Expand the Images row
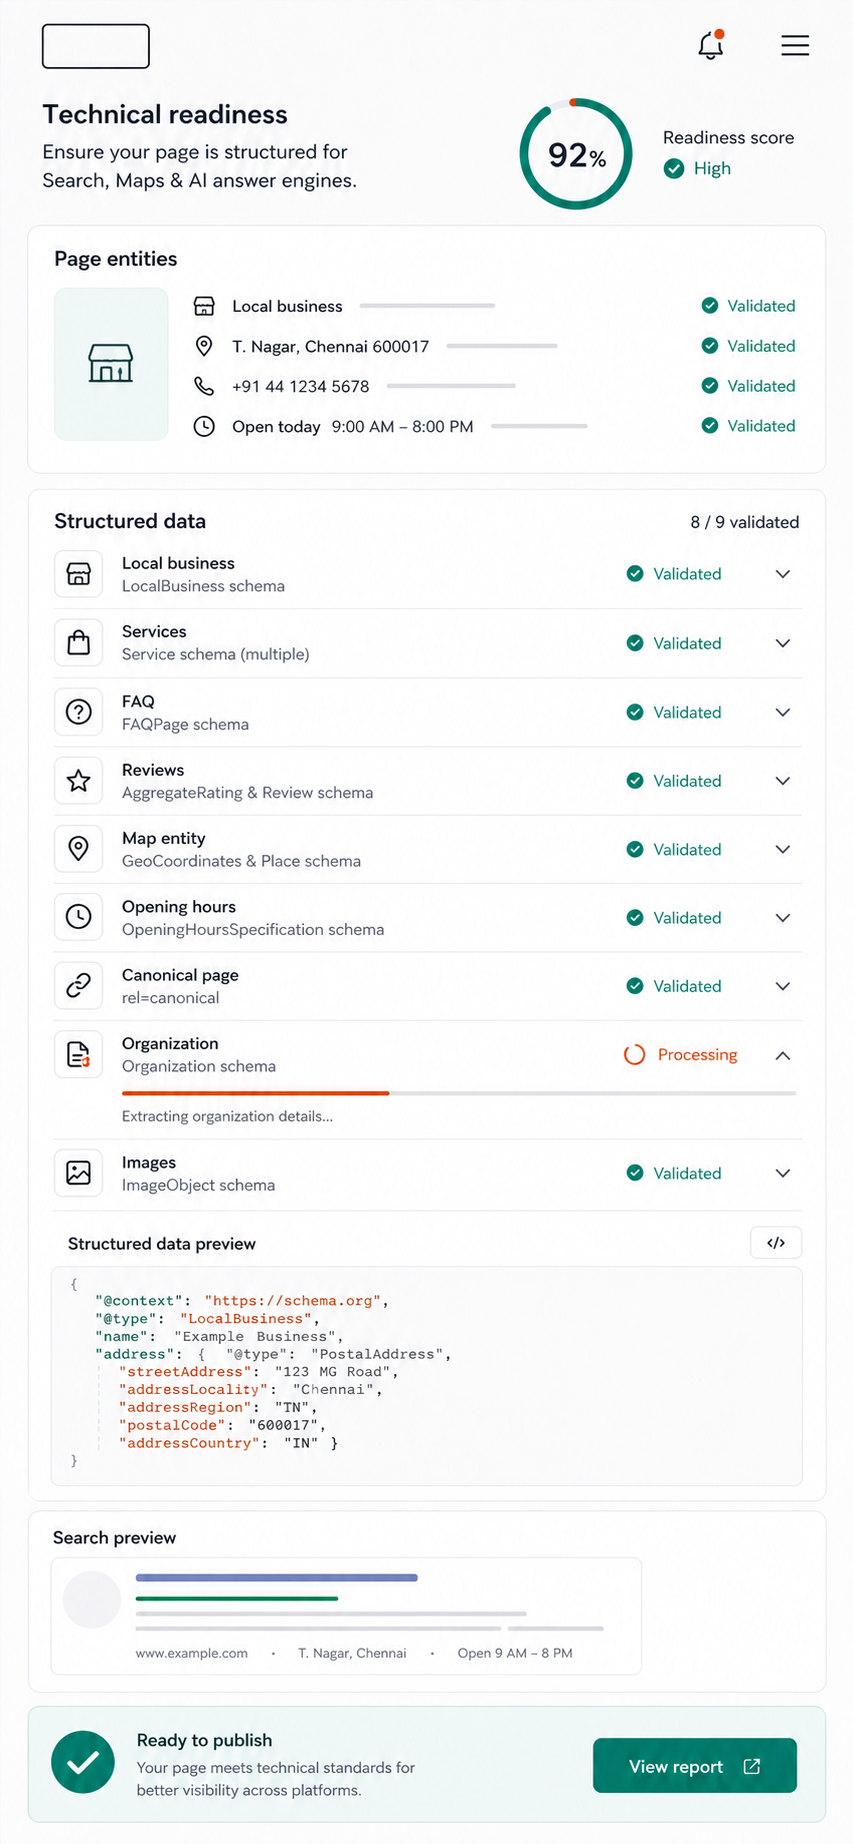 (x=783, y=1173)
